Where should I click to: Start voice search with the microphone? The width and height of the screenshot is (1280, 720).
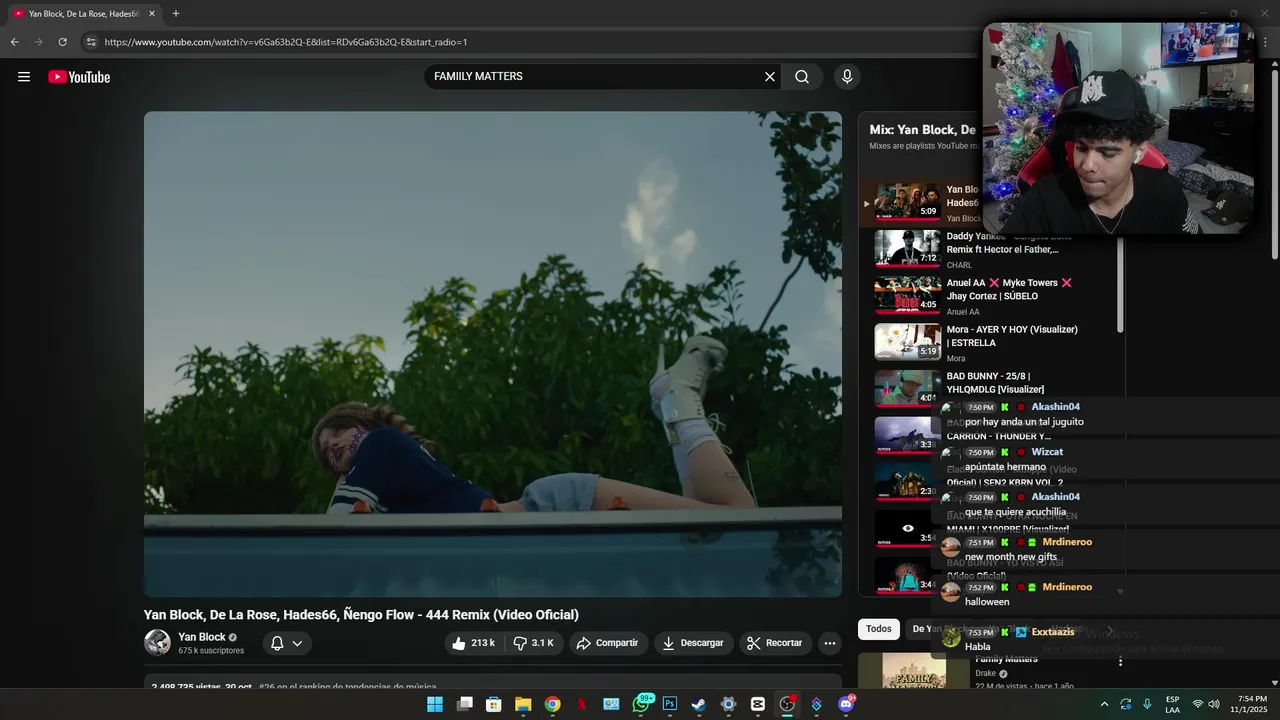847,77
